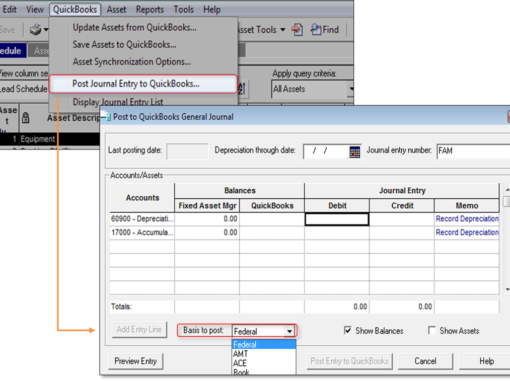Click the Post to QuickBooks dialog title icon

point(108,117)
